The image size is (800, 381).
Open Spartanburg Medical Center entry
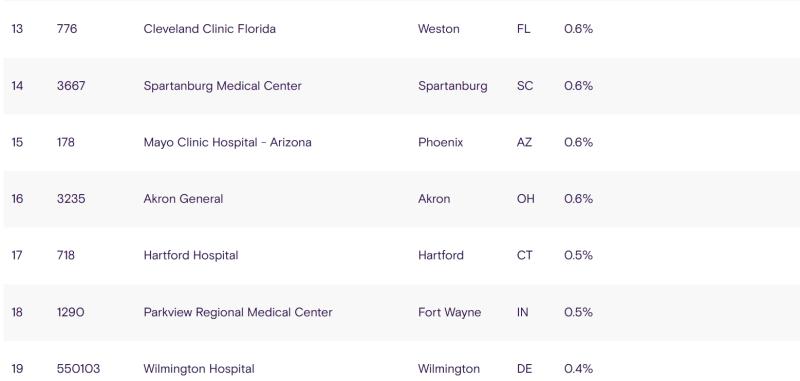pyautogui.click(x=222, y=86)
